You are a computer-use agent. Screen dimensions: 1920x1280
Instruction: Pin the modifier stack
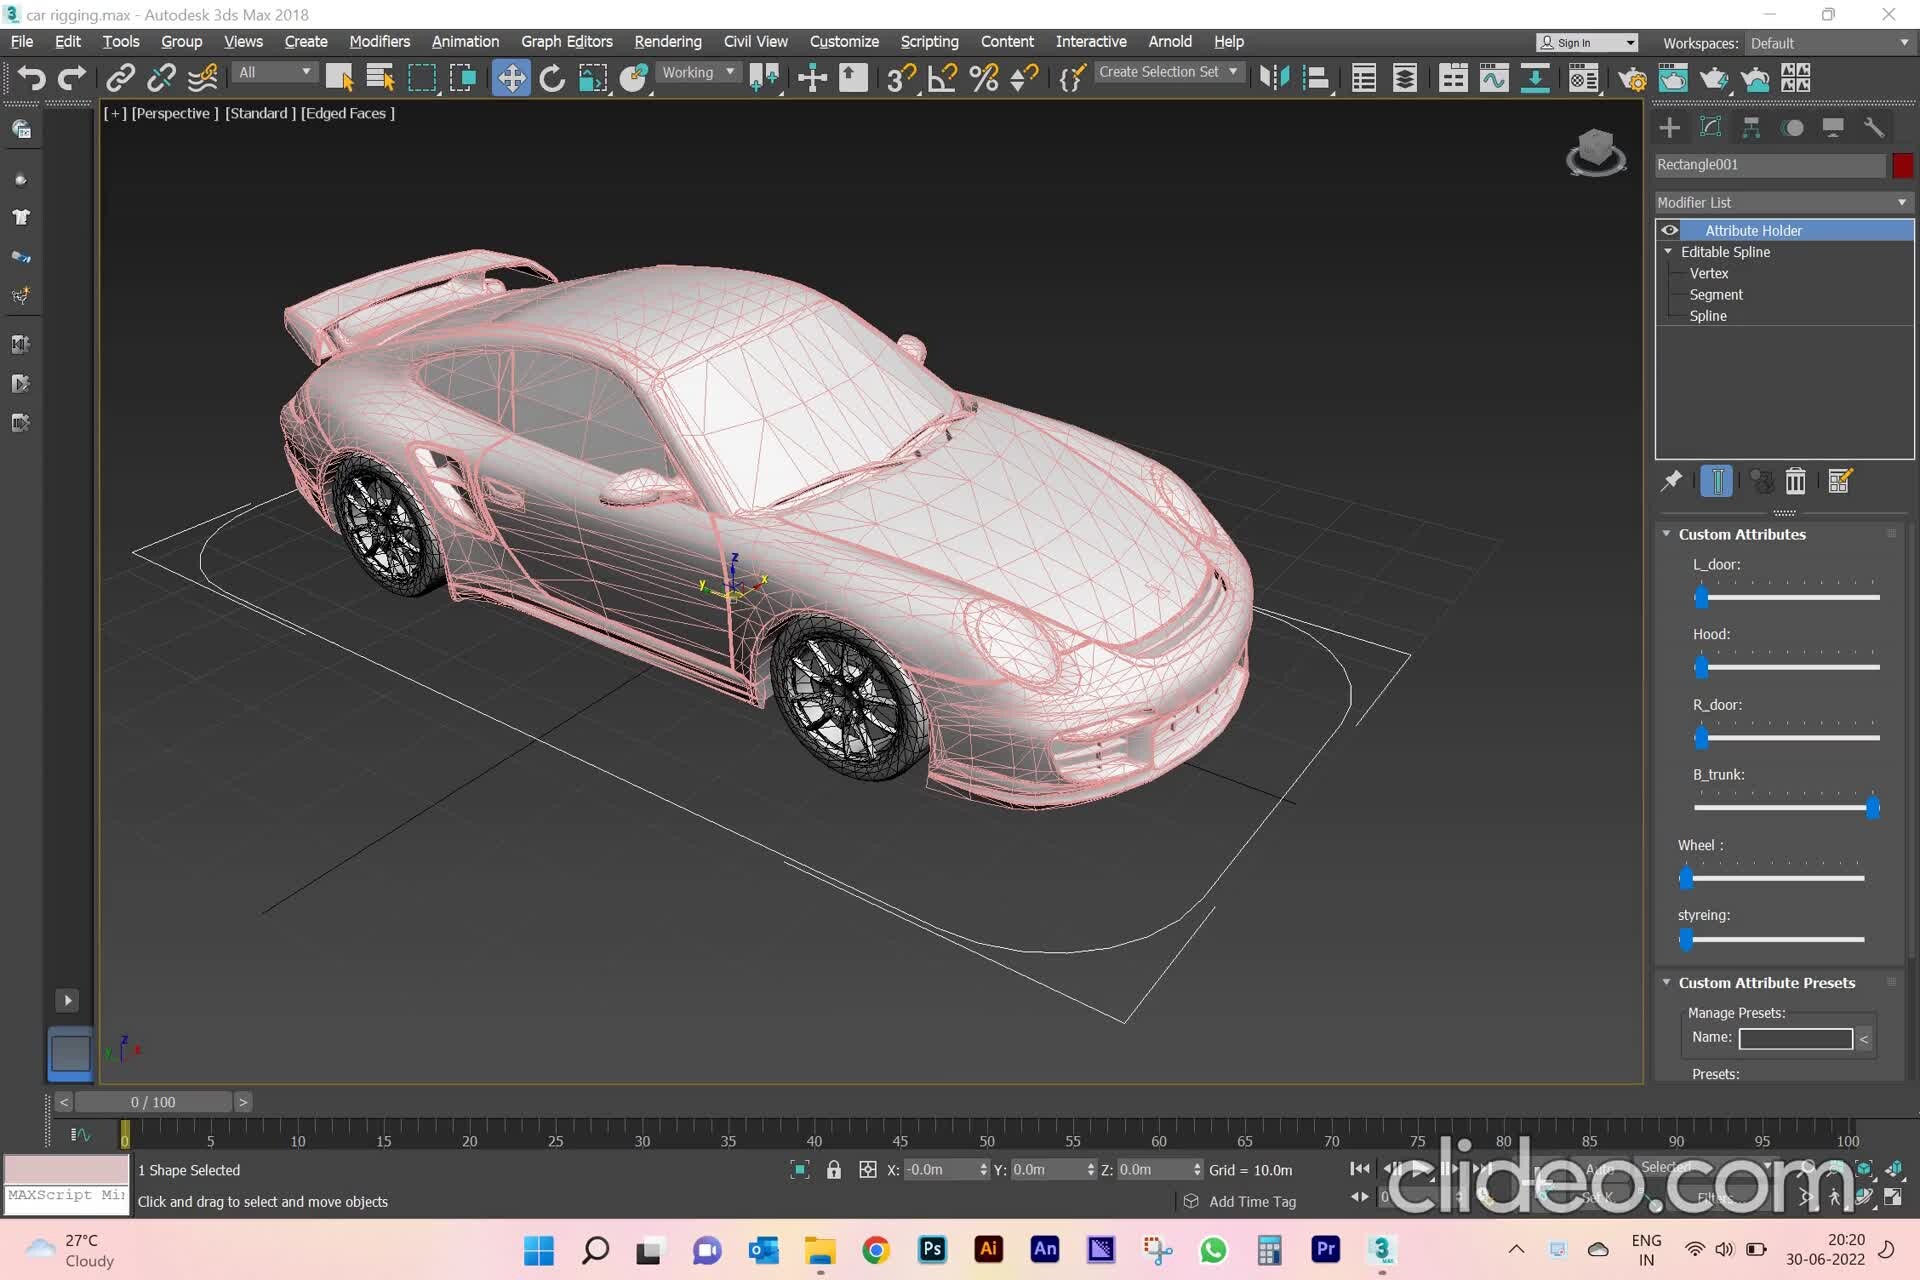point(1671,481)
